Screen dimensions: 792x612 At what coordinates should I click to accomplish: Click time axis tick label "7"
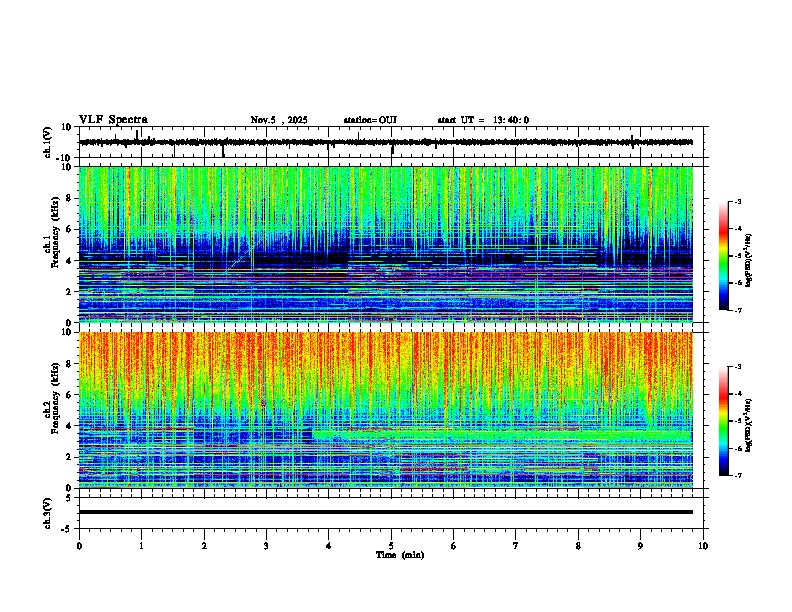(516, 546)
